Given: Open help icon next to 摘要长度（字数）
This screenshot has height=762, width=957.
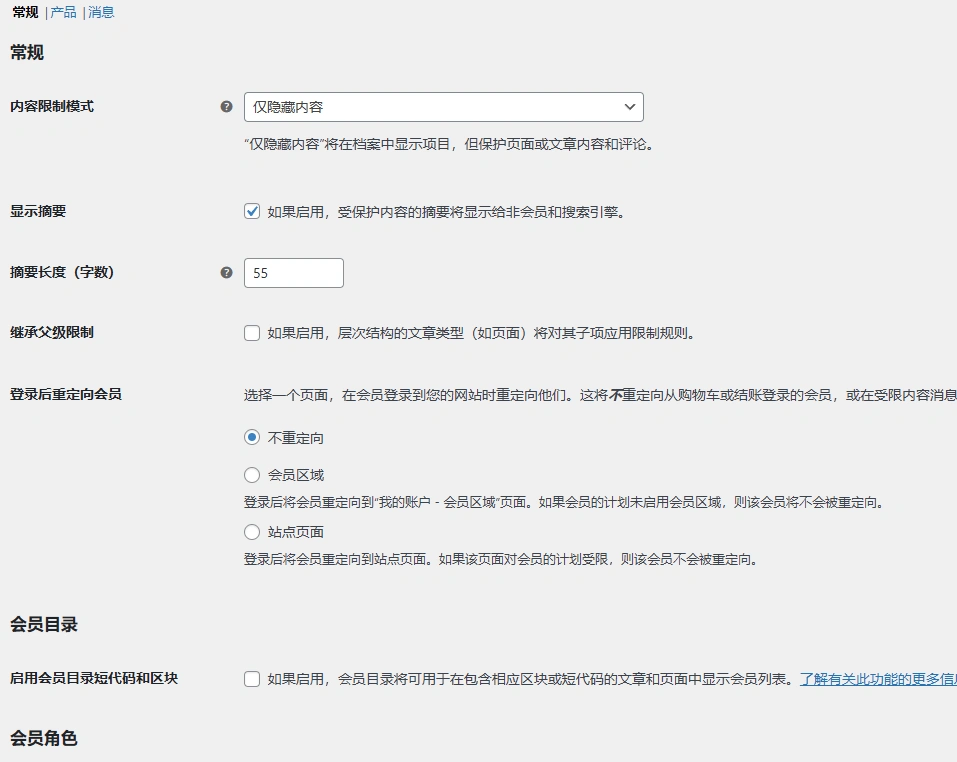Looking at the screenshot, I should pyautogui.click(x=225, y=272).
